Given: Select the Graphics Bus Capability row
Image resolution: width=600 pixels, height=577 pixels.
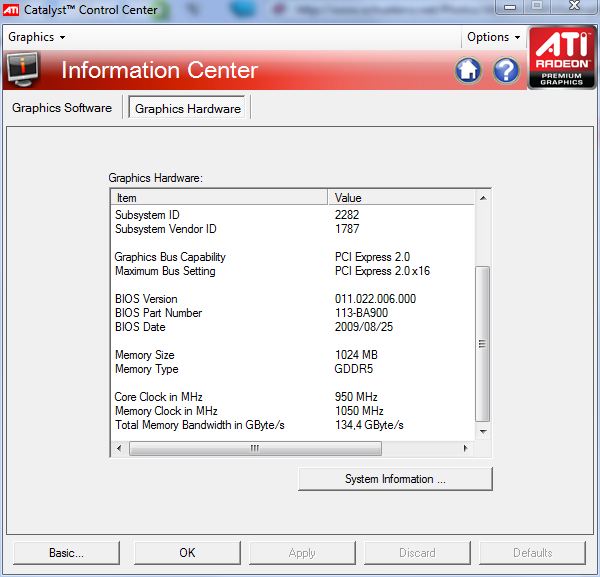Looking at the screenshot, I should pyautogui.click(x=293, y=257).
